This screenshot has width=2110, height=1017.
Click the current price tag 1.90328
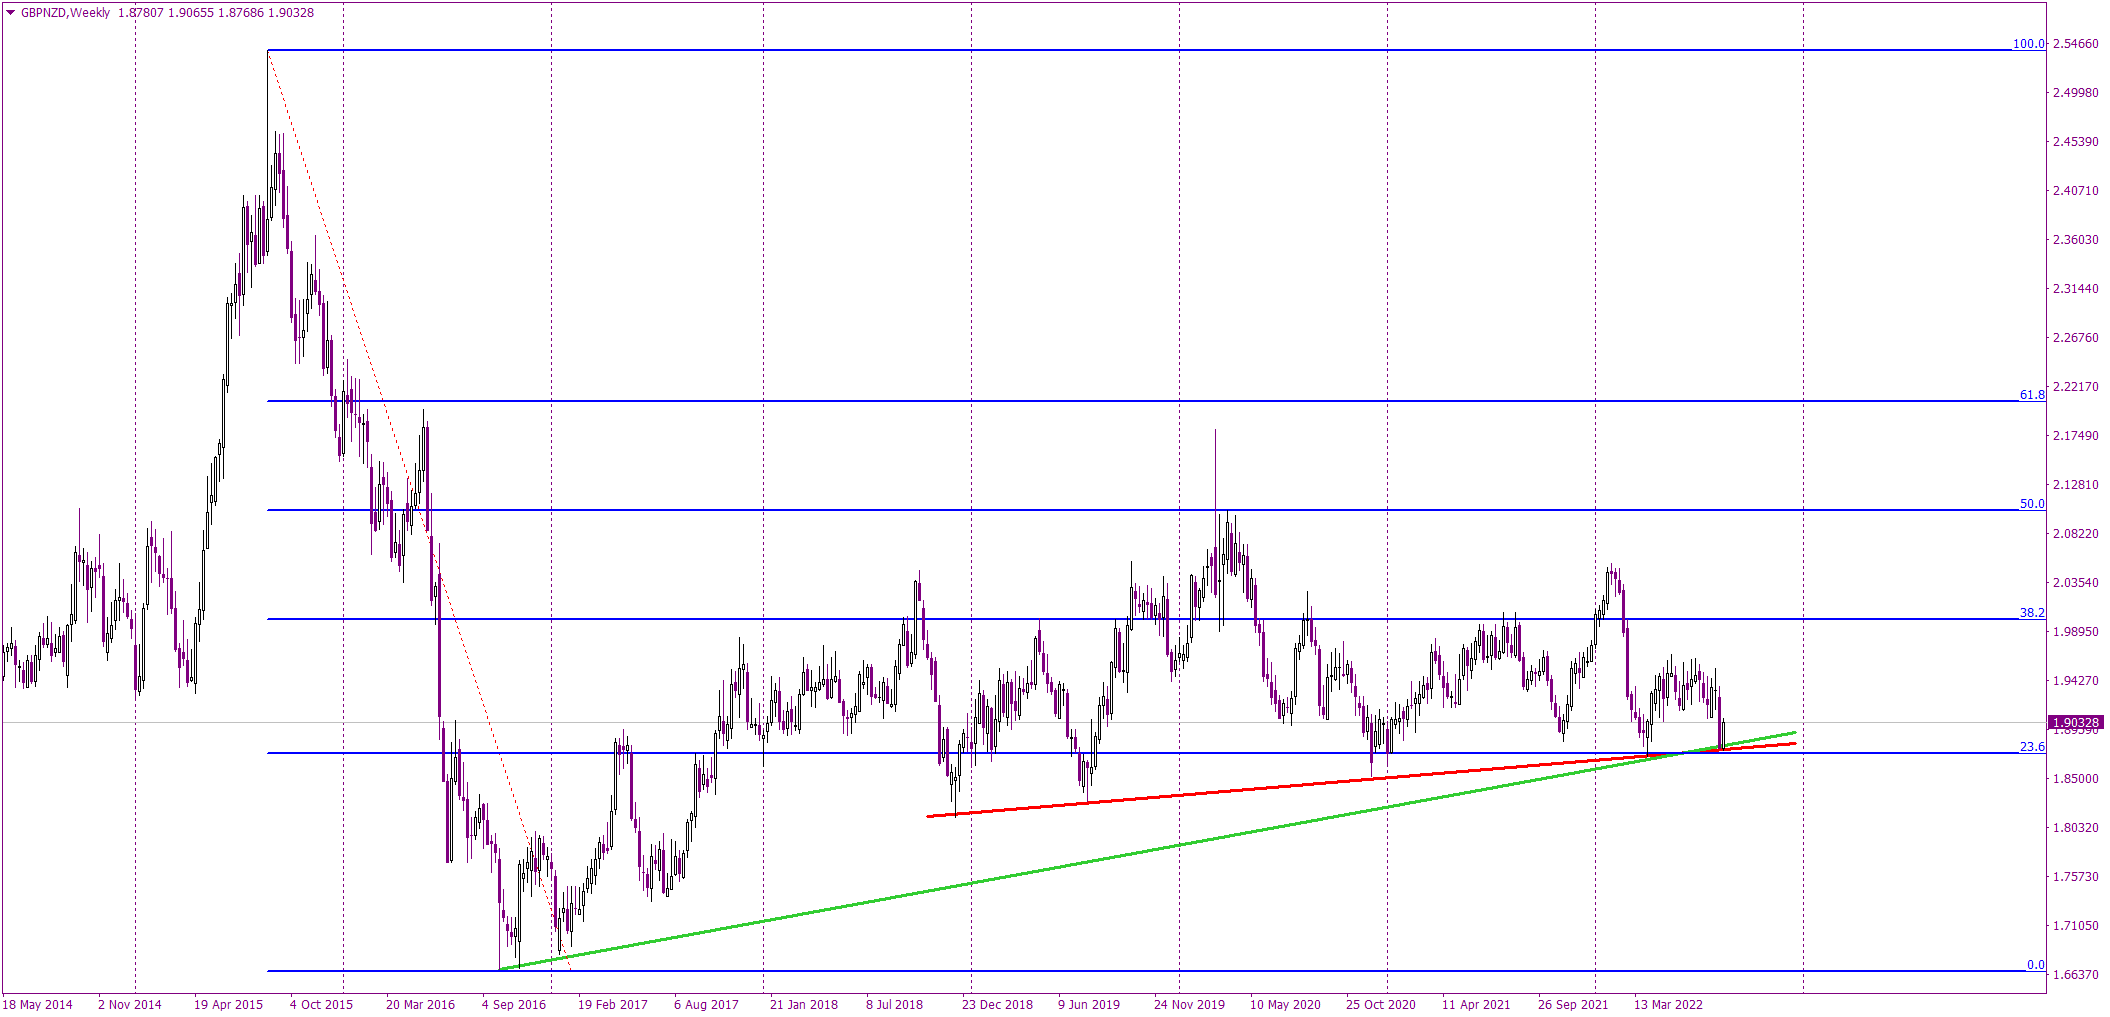pos(2076,722)
